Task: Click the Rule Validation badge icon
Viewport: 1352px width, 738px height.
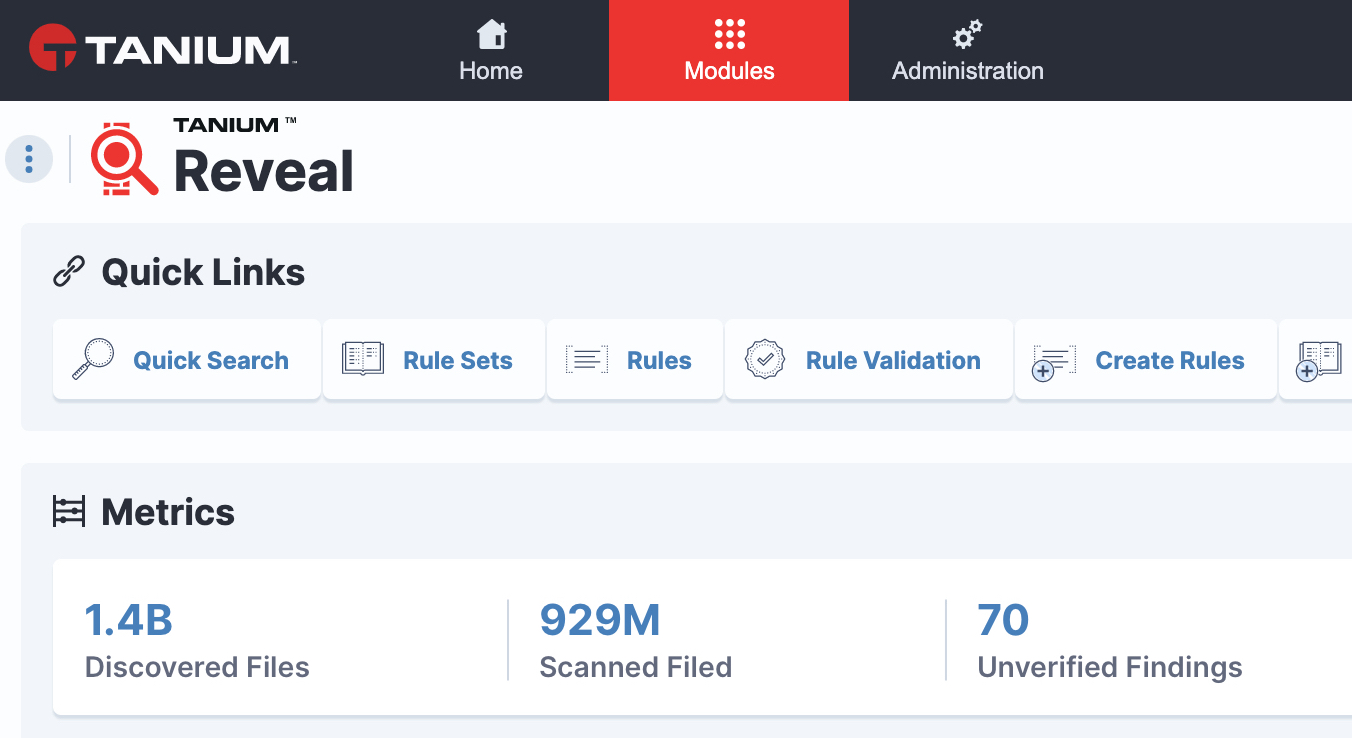Action: point(765,360)
